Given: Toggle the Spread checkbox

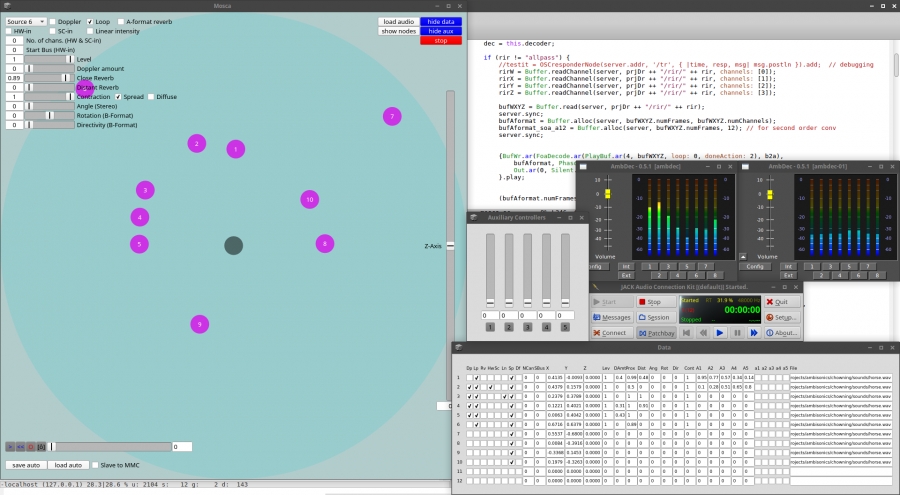Looking at the screenshot, I should [x=118, y=96].
